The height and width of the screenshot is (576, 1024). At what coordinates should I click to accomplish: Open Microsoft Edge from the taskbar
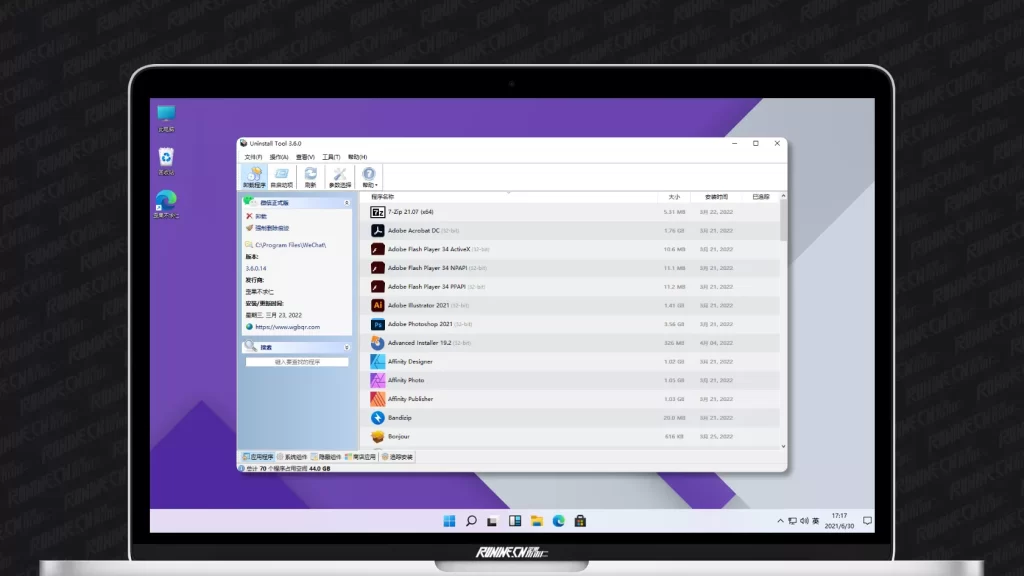[559, 521]
